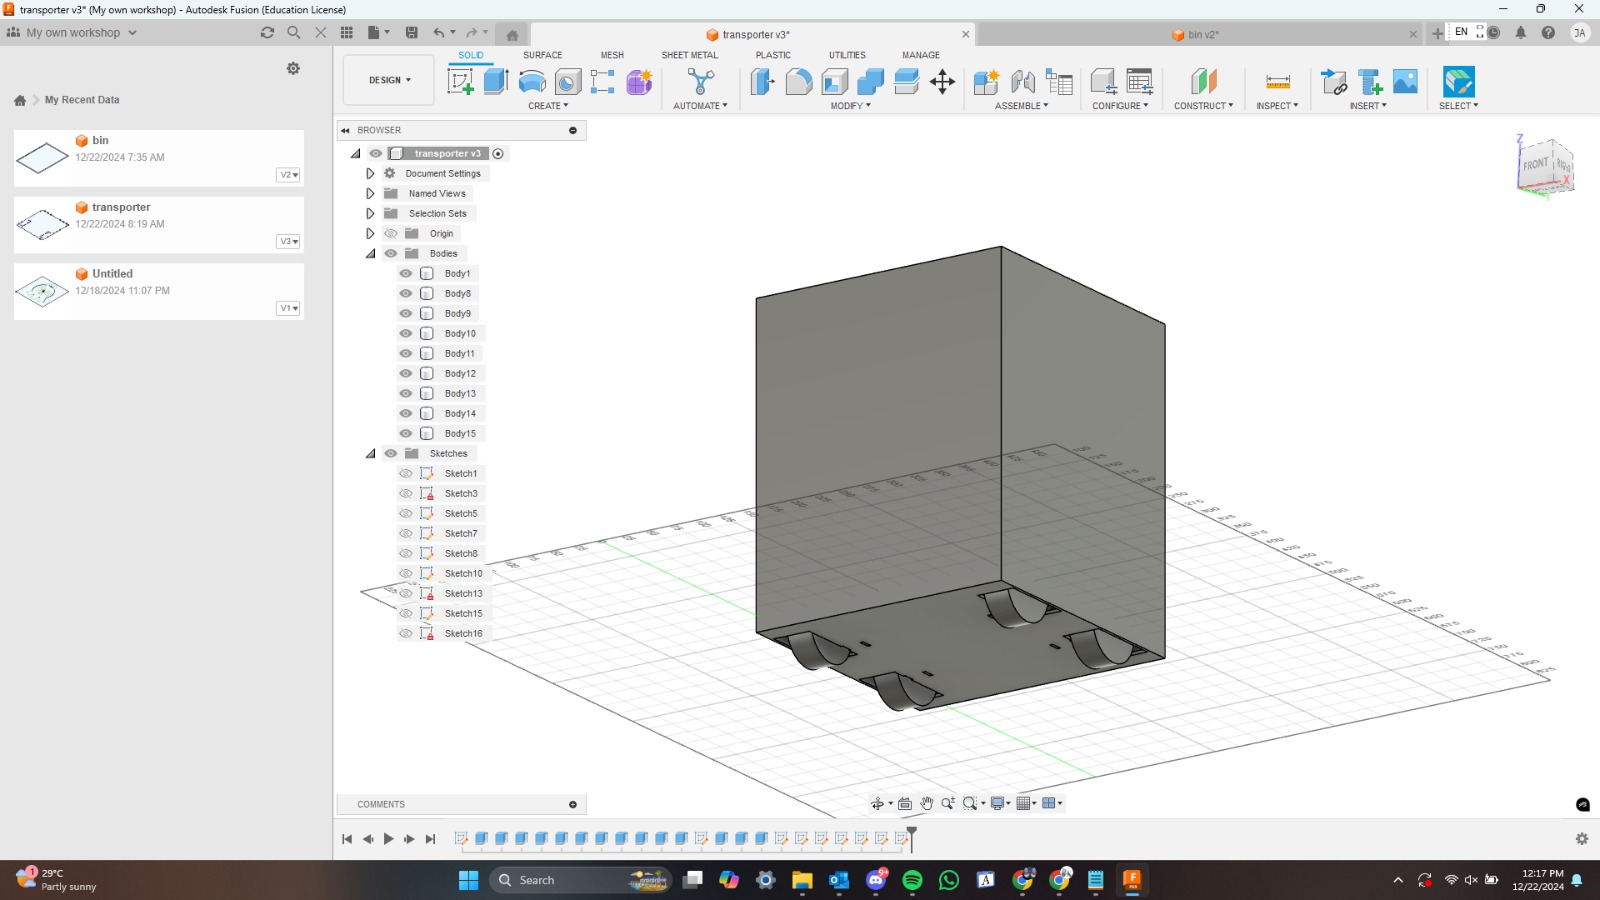
Task: Select the Press Pull tool
Action: click(x=762, y=81)
